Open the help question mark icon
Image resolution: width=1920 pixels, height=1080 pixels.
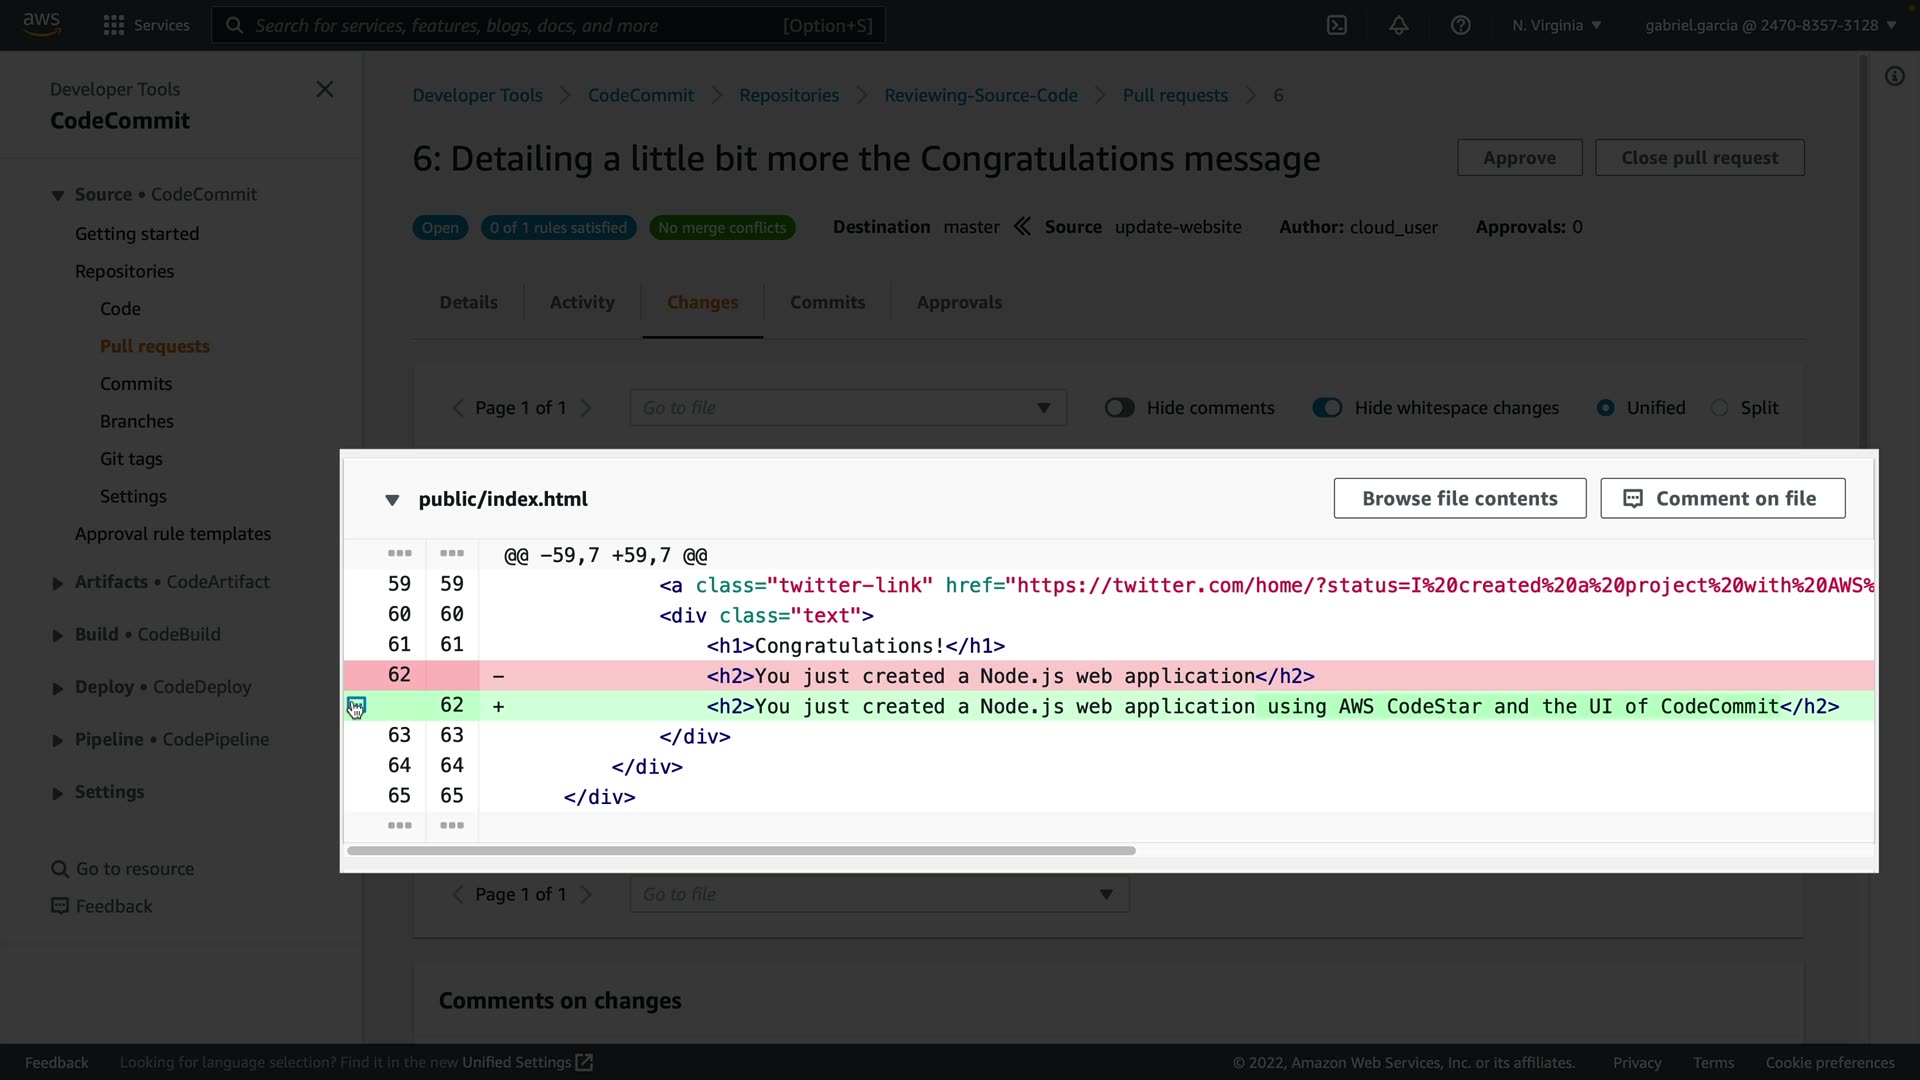(x=1460, y=25)
